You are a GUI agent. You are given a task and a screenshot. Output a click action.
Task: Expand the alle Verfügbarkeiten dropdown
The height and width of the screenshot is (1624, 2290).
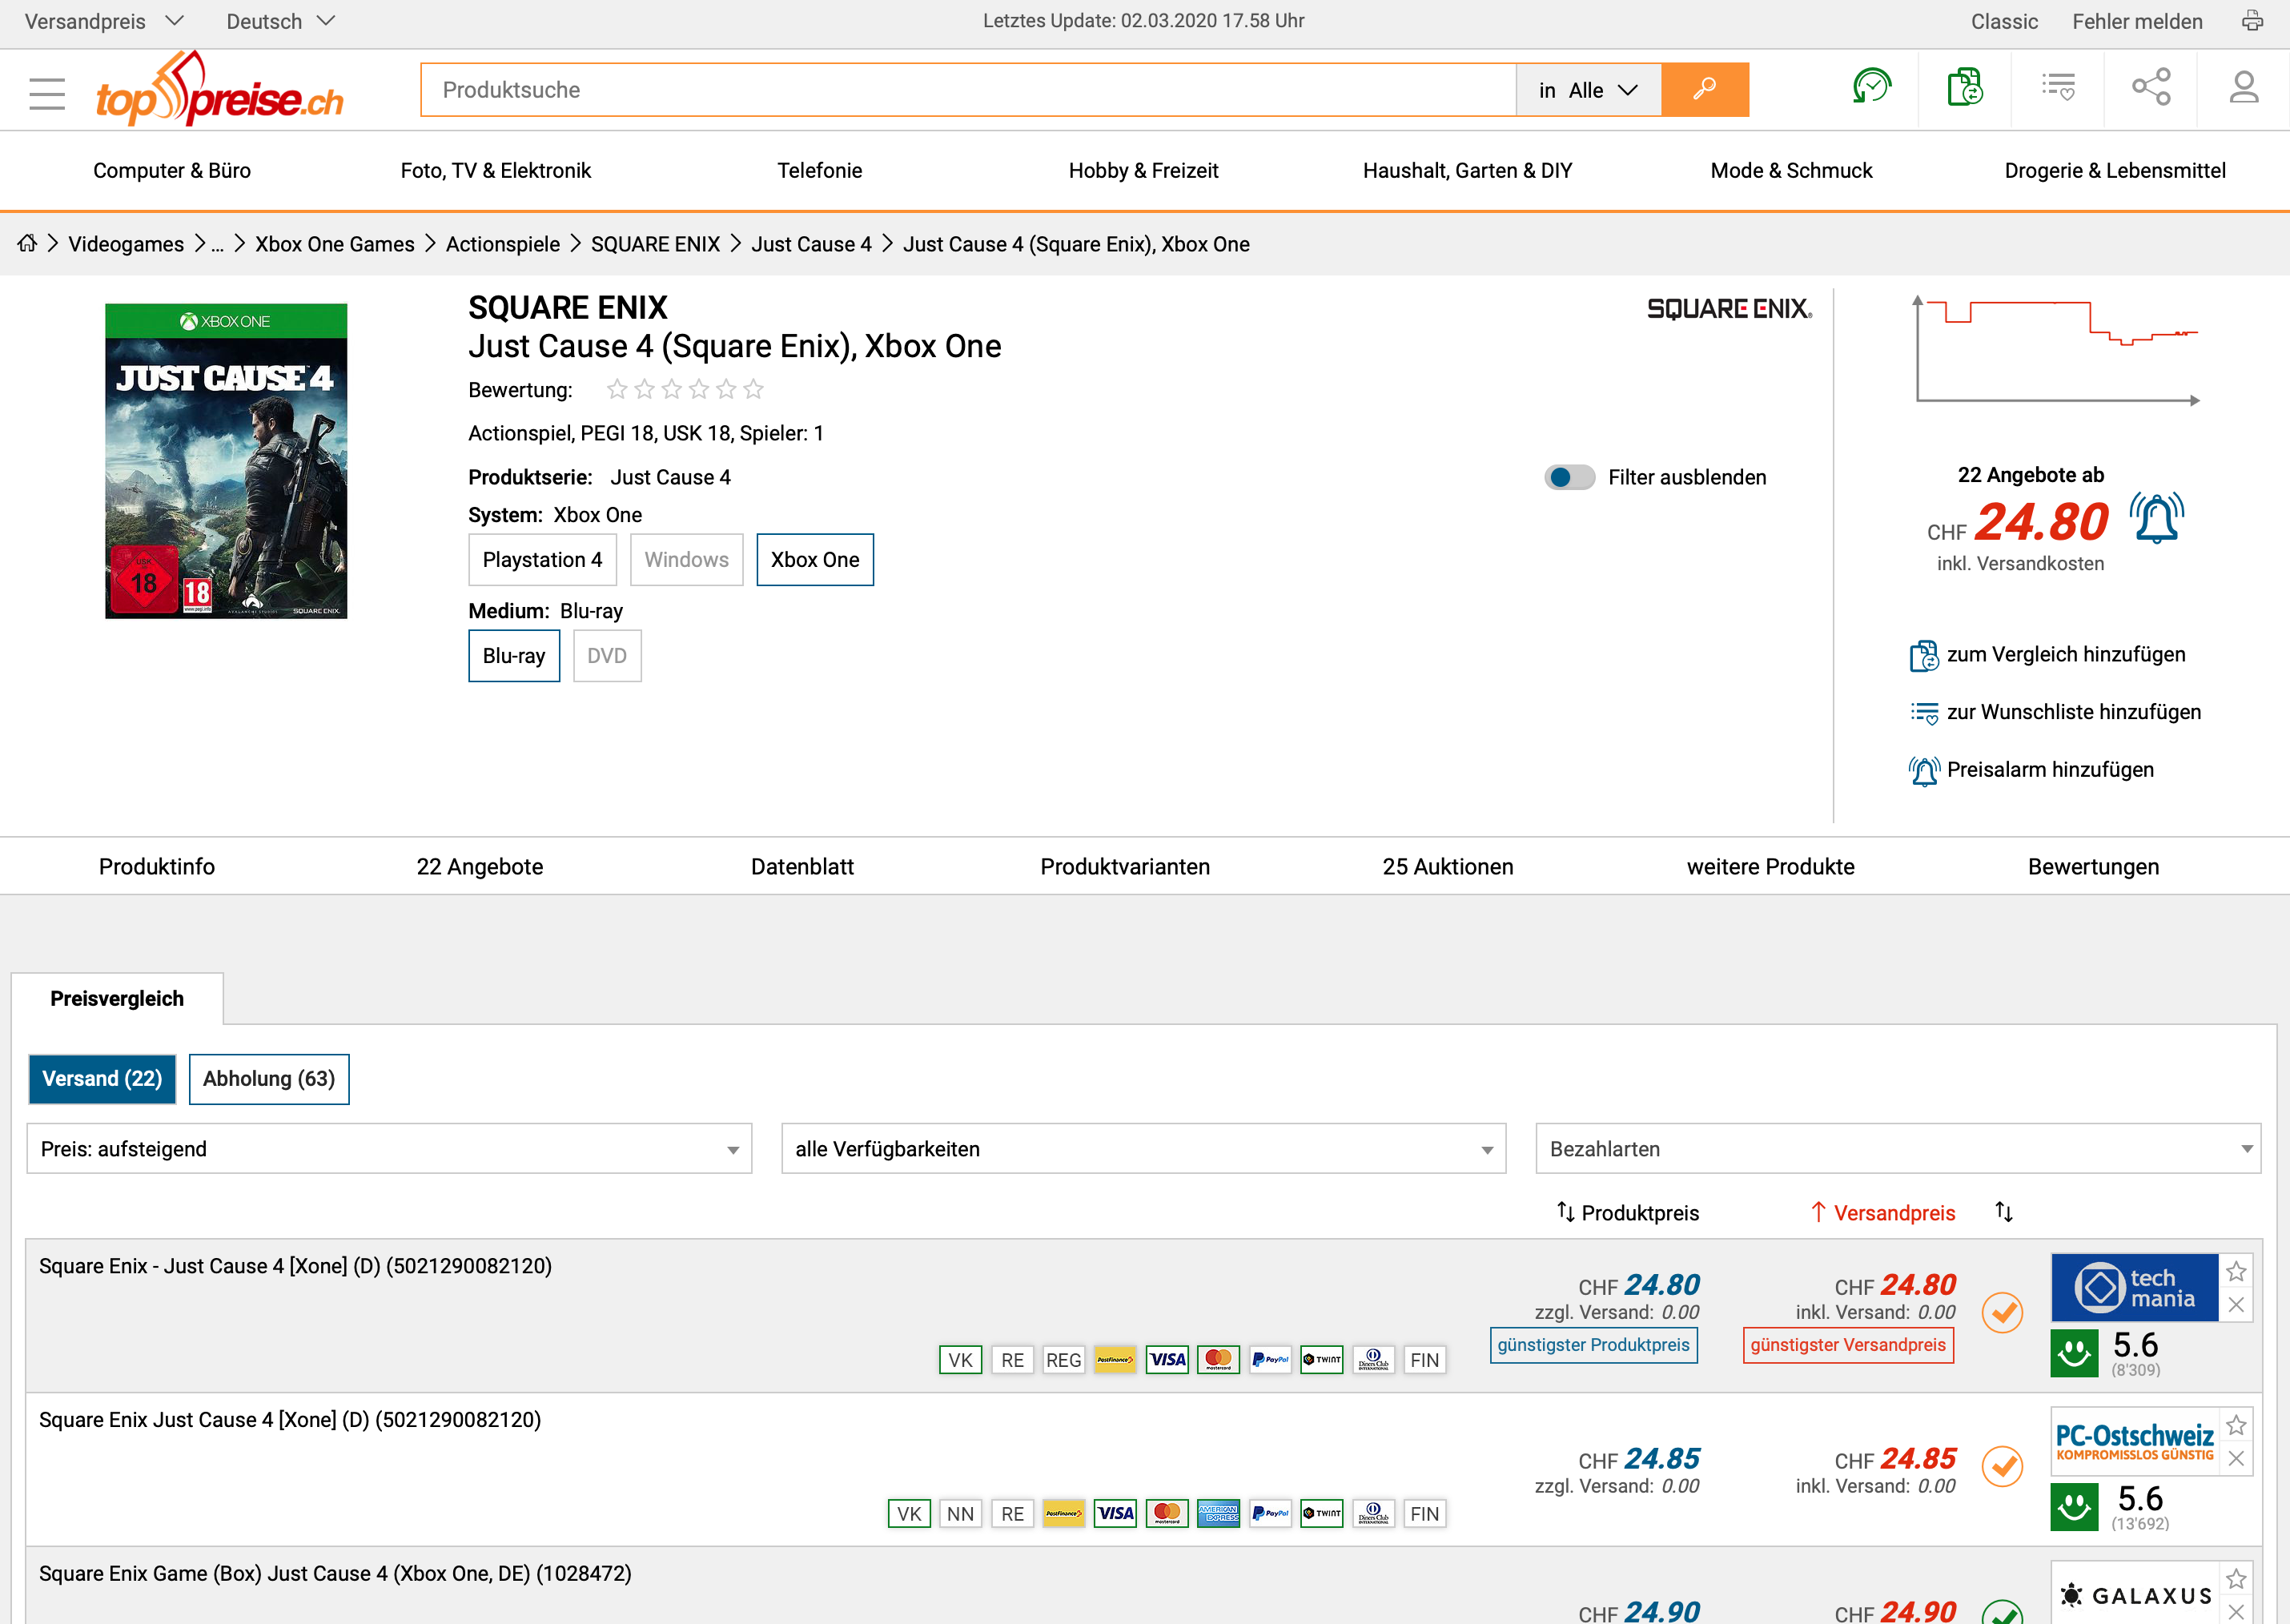pyautogui.click(x=1142, y=1149)
